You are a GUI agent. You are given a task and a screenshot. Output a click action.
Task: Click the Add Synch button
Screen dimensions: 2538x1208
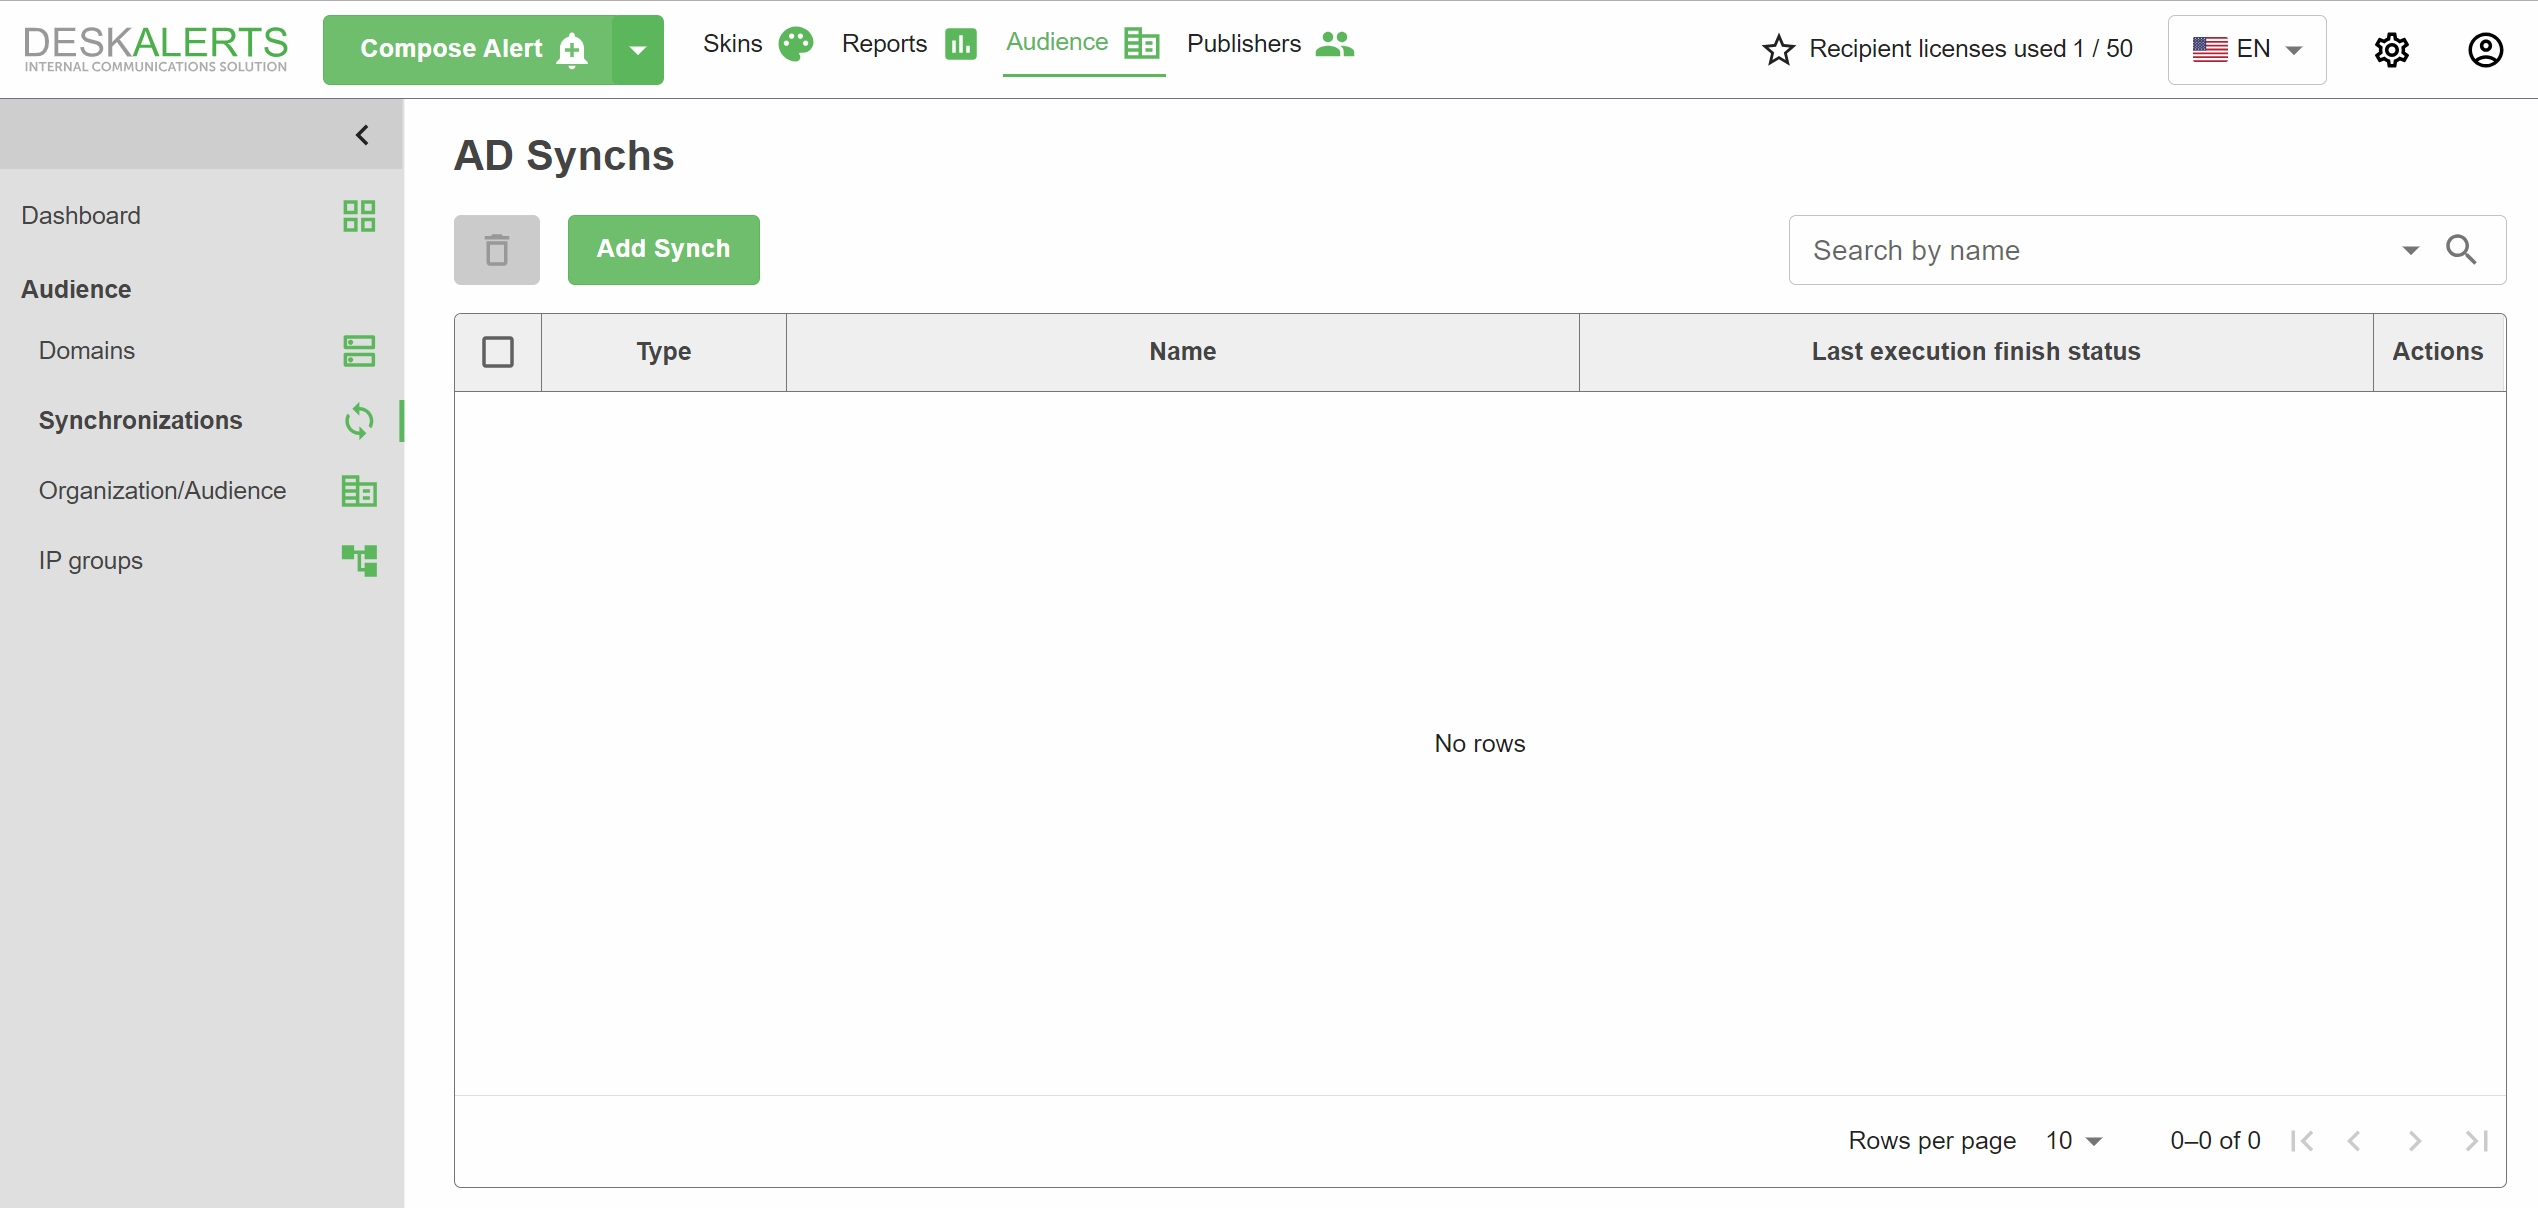(663, 250)
